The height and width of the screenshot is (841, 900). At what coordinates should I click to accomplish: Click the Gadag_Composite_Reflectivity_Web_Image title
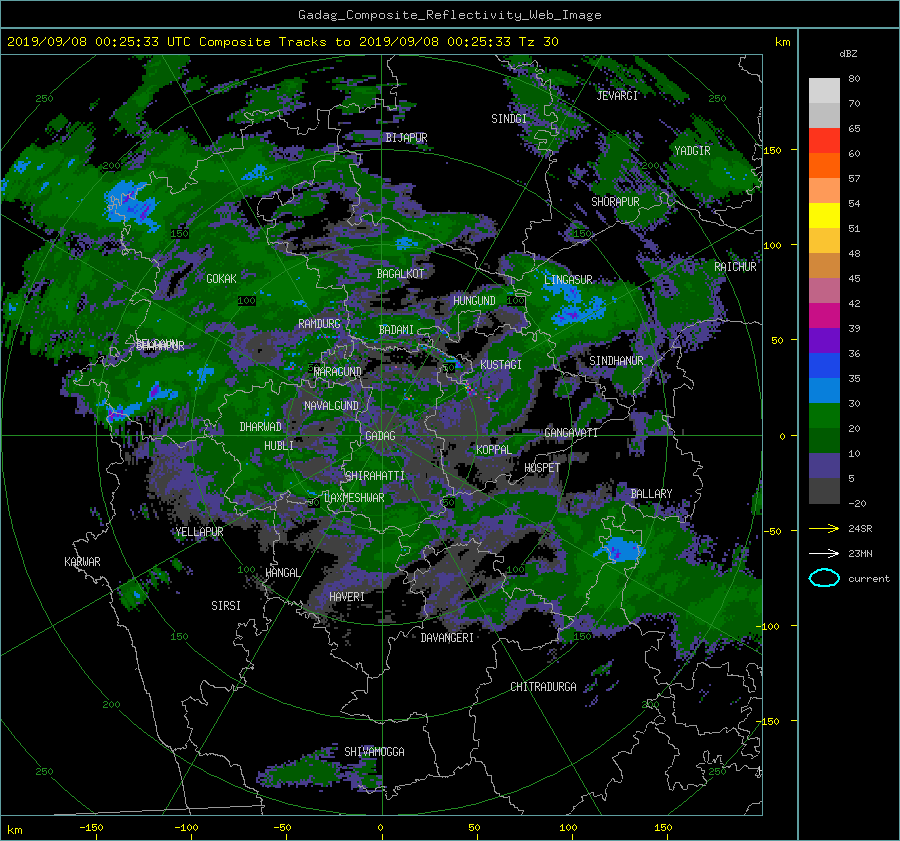pyautogui.click(x=450, y=15)
